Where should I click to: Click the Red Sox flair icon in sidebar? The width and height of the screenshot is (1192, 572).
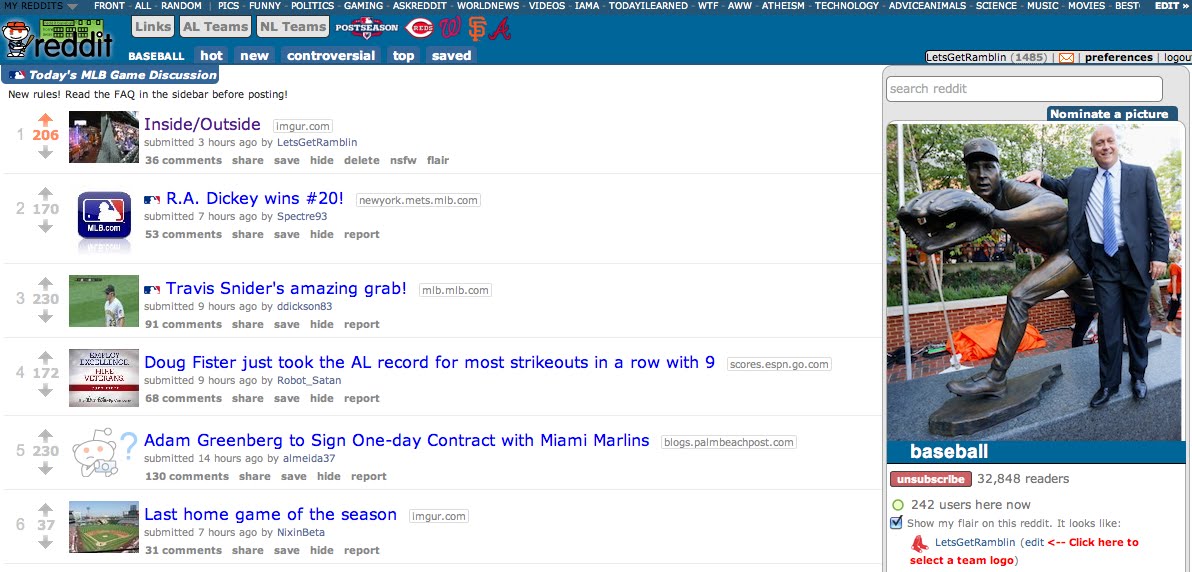point(920,543)
